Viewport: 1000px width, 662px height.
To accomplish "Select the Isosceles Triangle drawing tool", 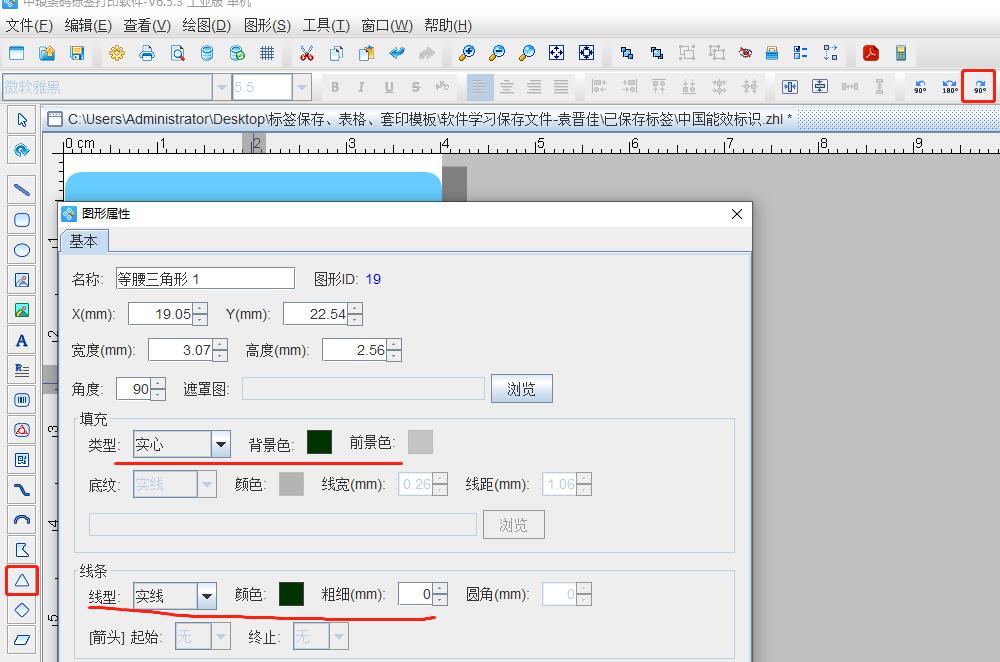I will point(20,580).
